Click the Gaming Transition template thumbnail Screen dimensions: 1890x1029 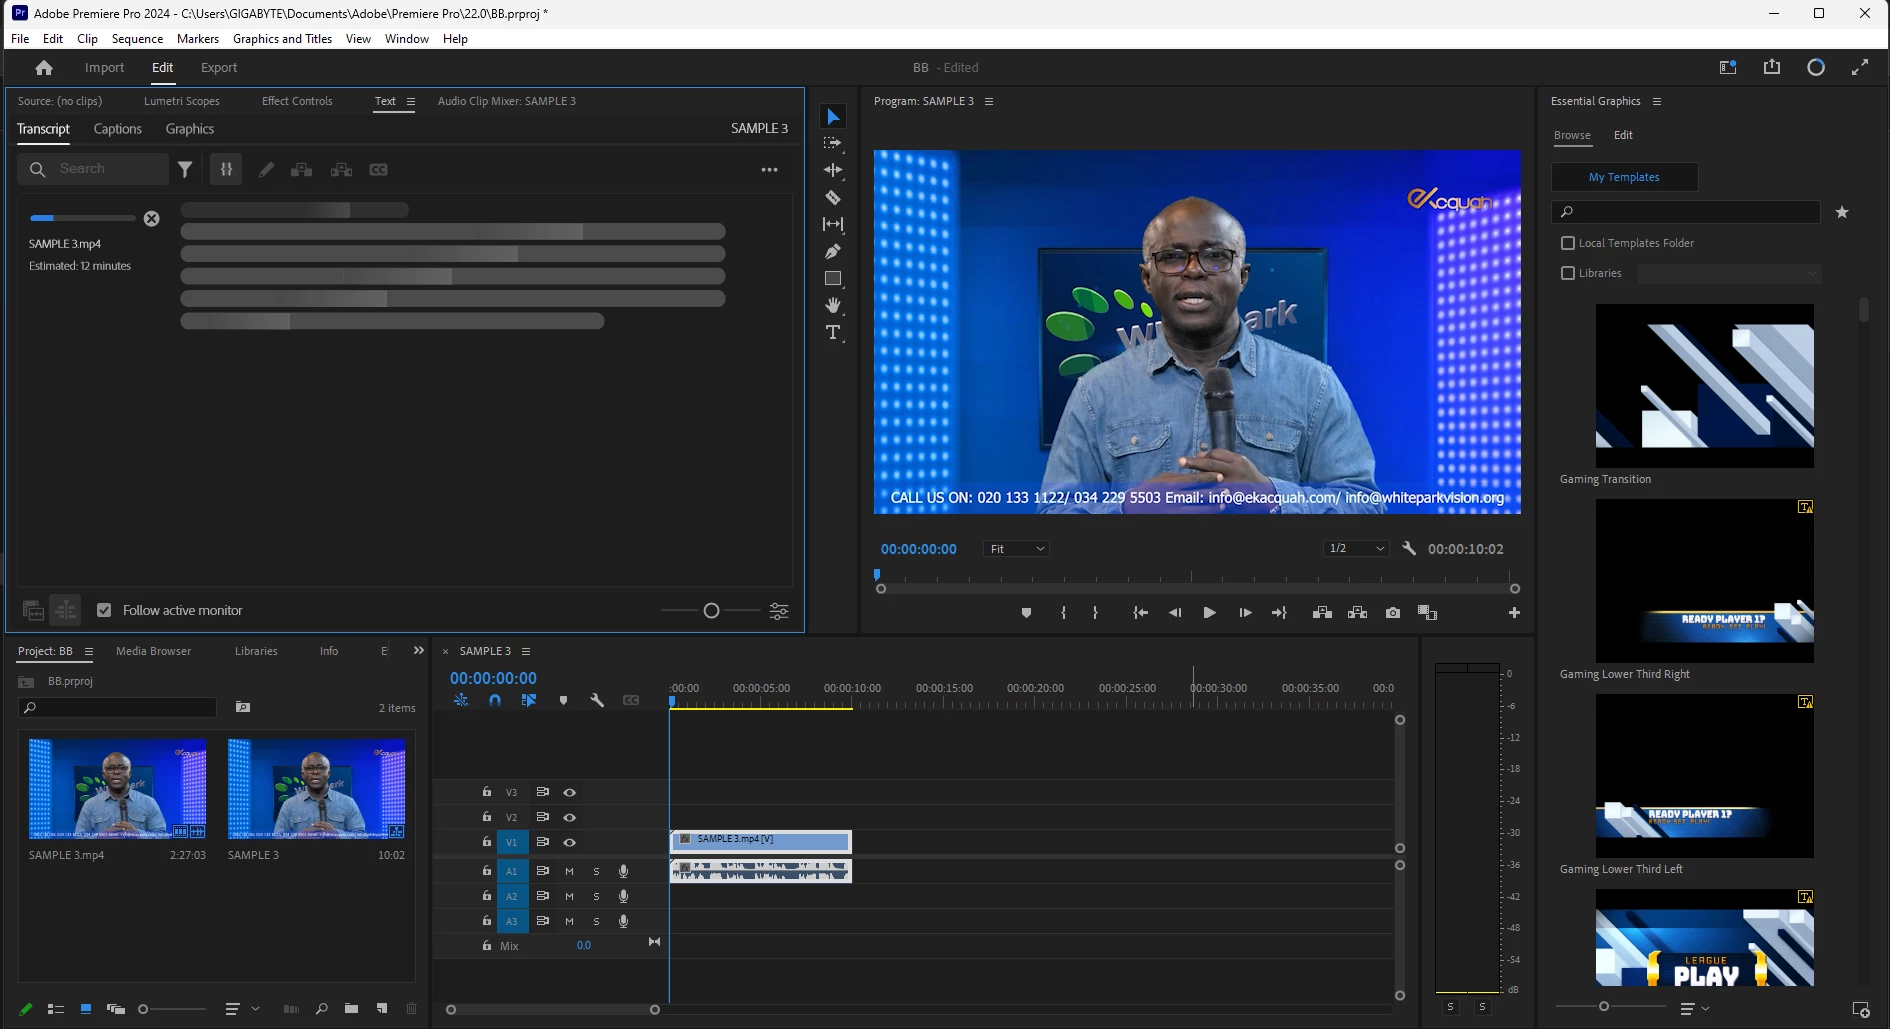[x=1704, y=385]
